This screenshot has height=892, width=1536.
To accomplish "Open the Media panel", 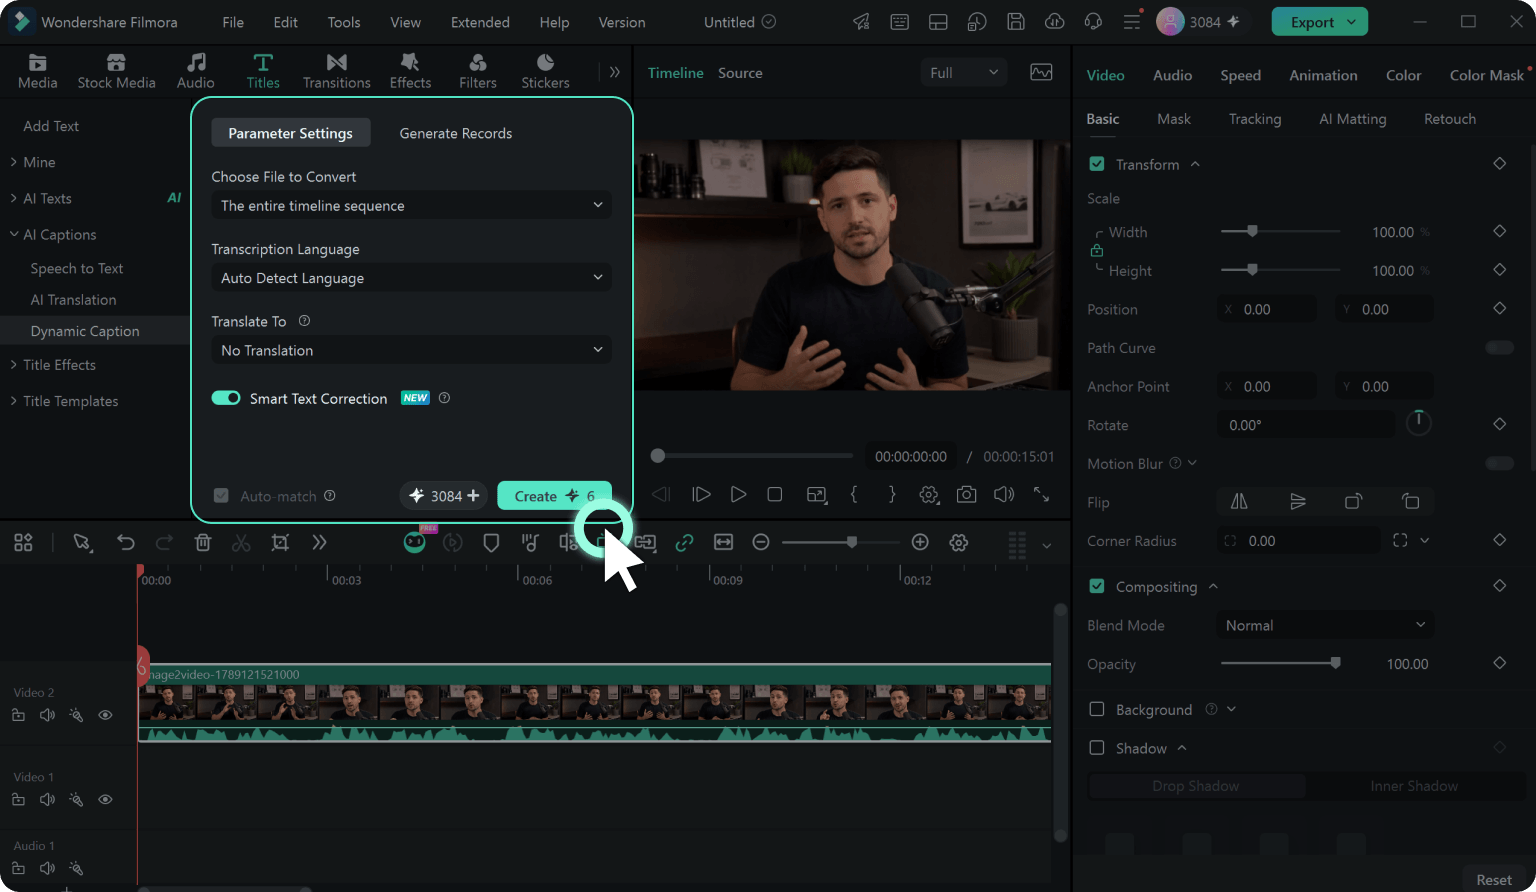I will click(x=38, y=72).
